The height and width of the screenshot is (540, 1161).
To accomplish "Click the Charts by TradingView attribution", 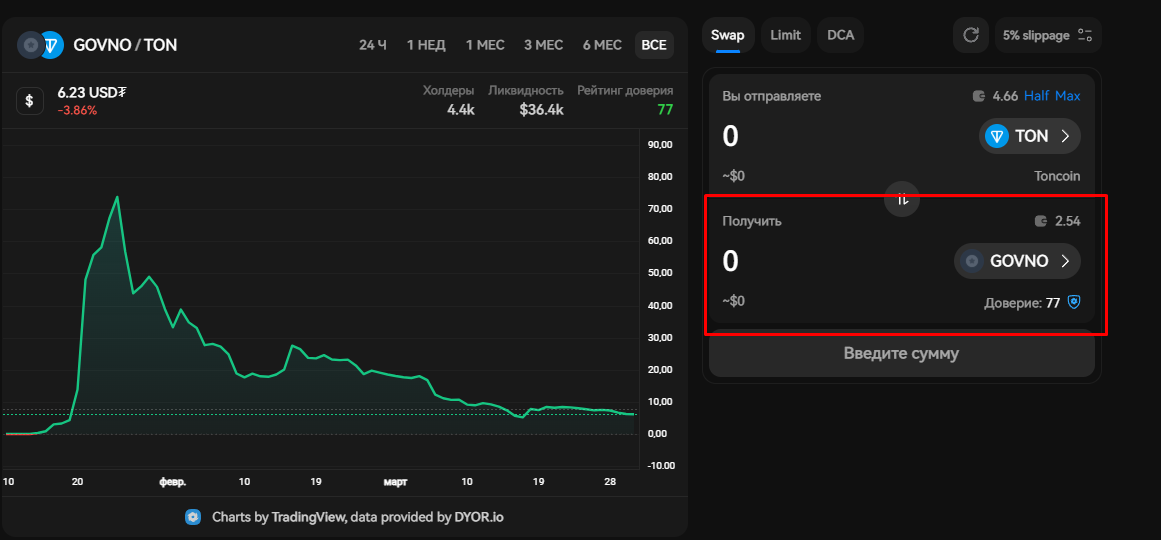I will click(x=358, y=516).
